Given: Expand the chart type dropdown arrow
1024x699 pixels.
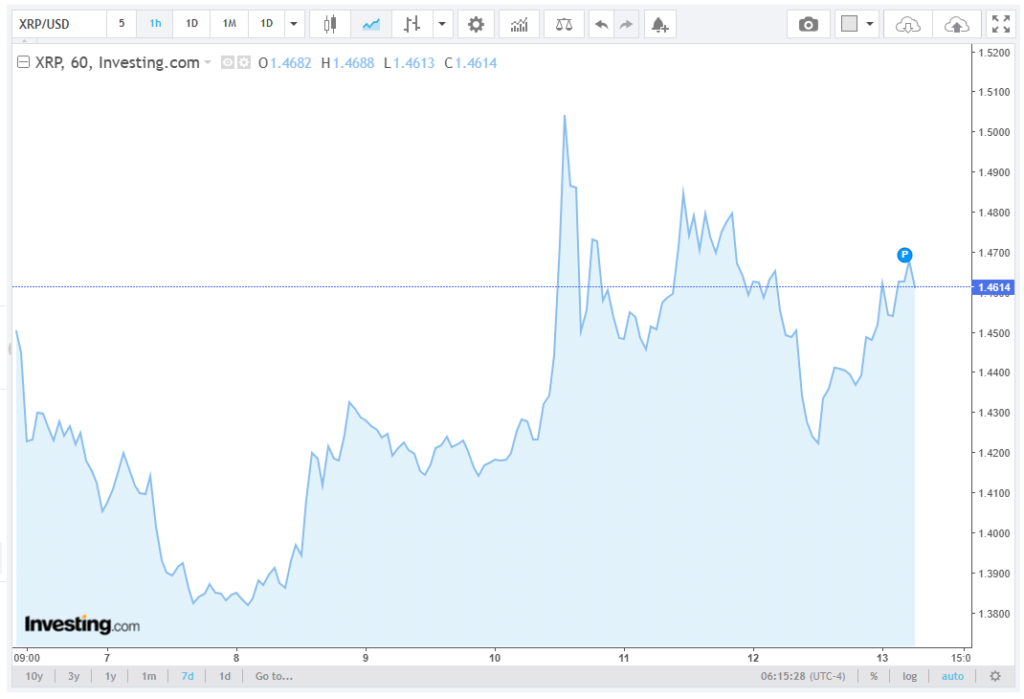Looking at the screenshot, I should (x=442, y=24).
